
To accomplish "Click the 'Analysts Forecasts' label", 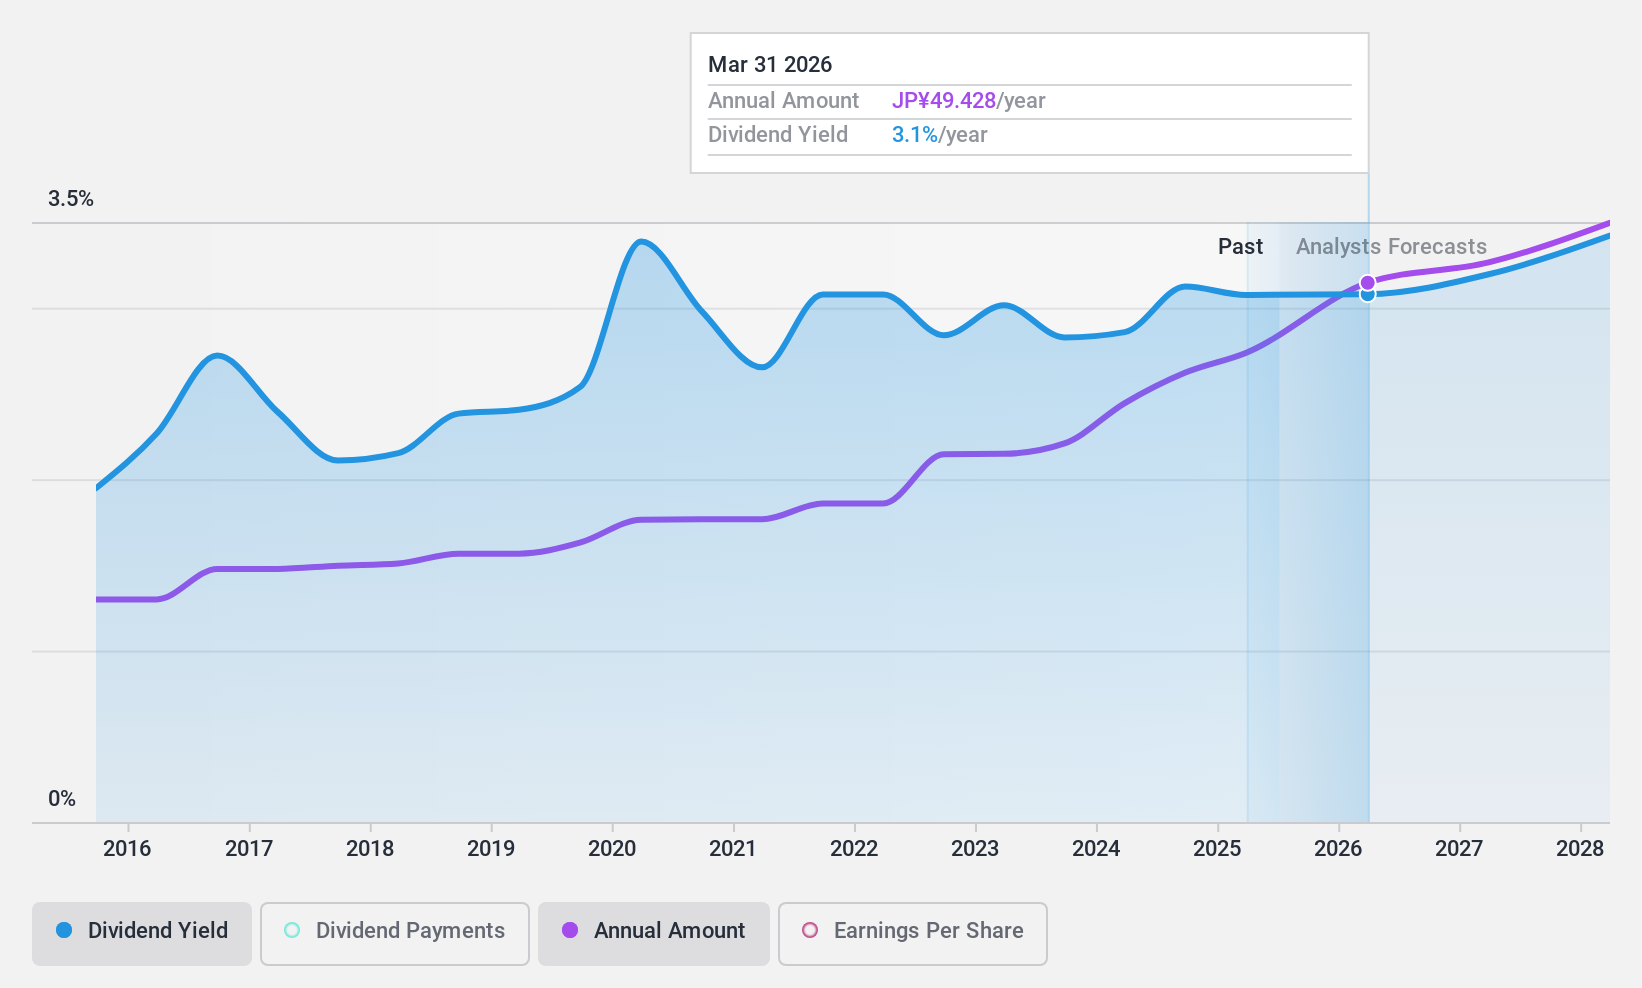I will pos(1391,247).
